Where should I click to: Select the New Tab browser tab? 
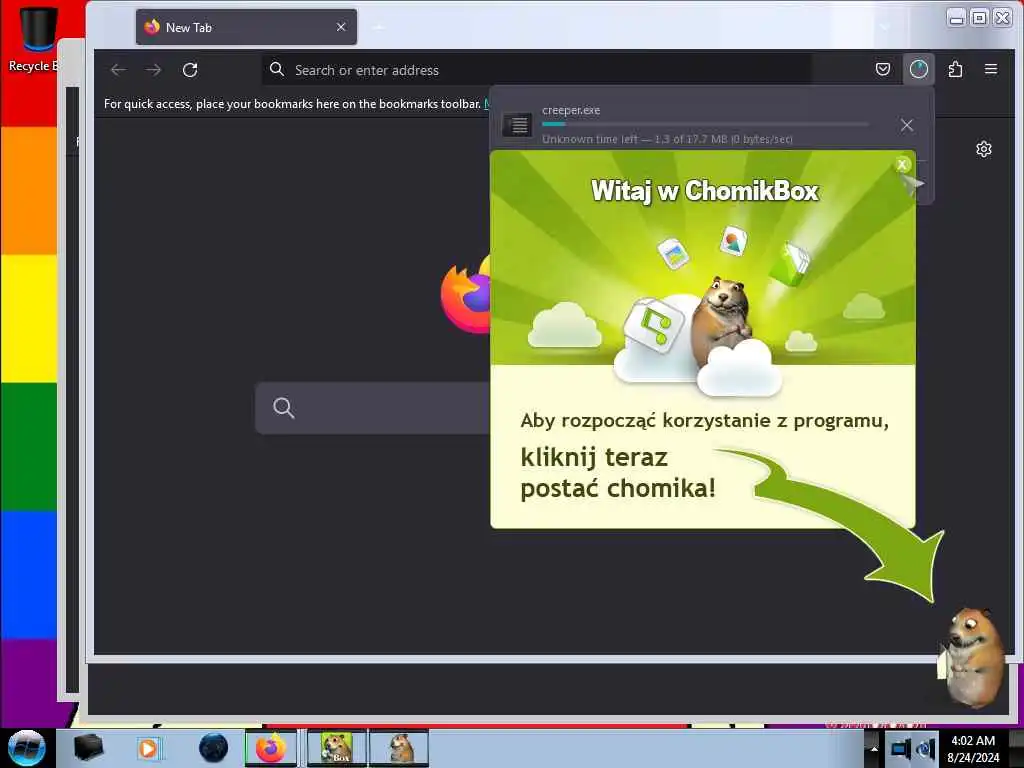coord(246,27)
